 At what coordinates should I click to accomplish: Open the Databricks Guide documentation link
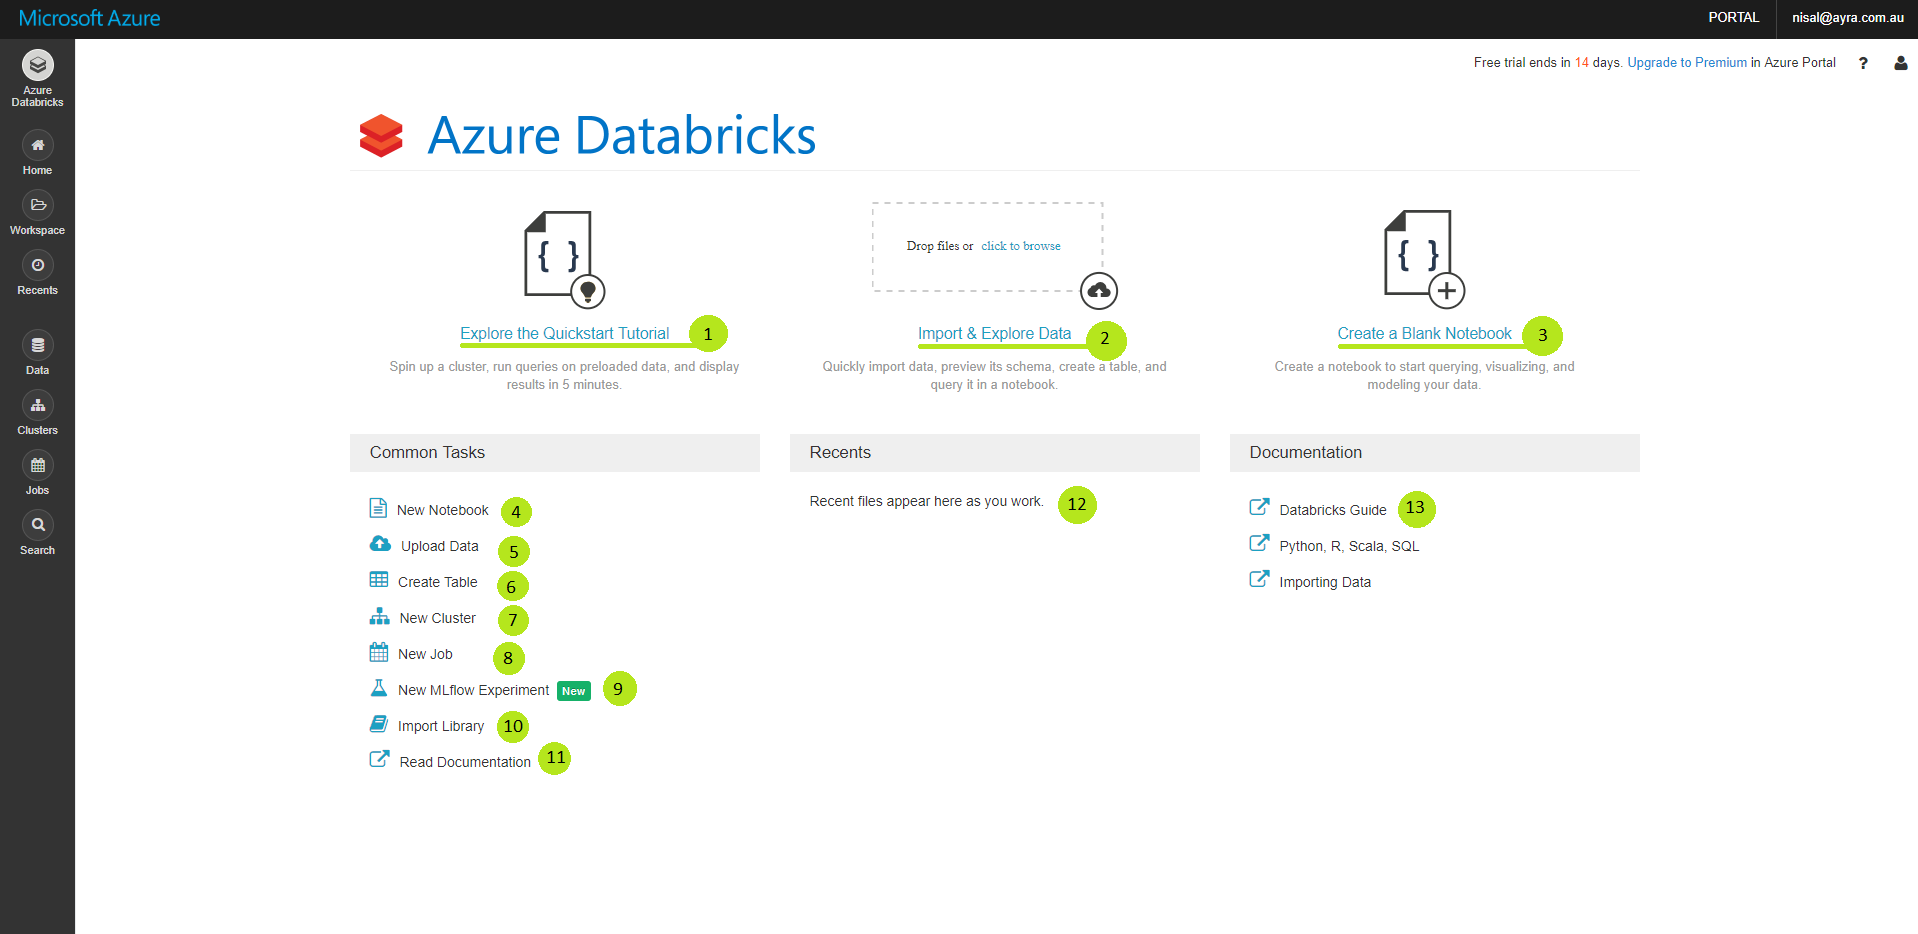click(x=1333, y=510)
